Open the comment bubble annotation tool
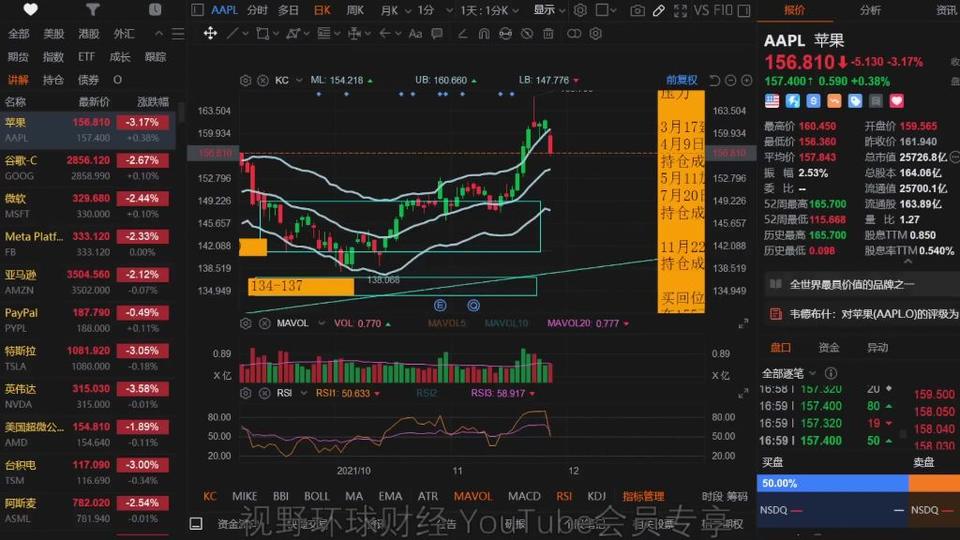Image resolution: width=960 pixels, height=540 pixels. click(x=437, y=34)
